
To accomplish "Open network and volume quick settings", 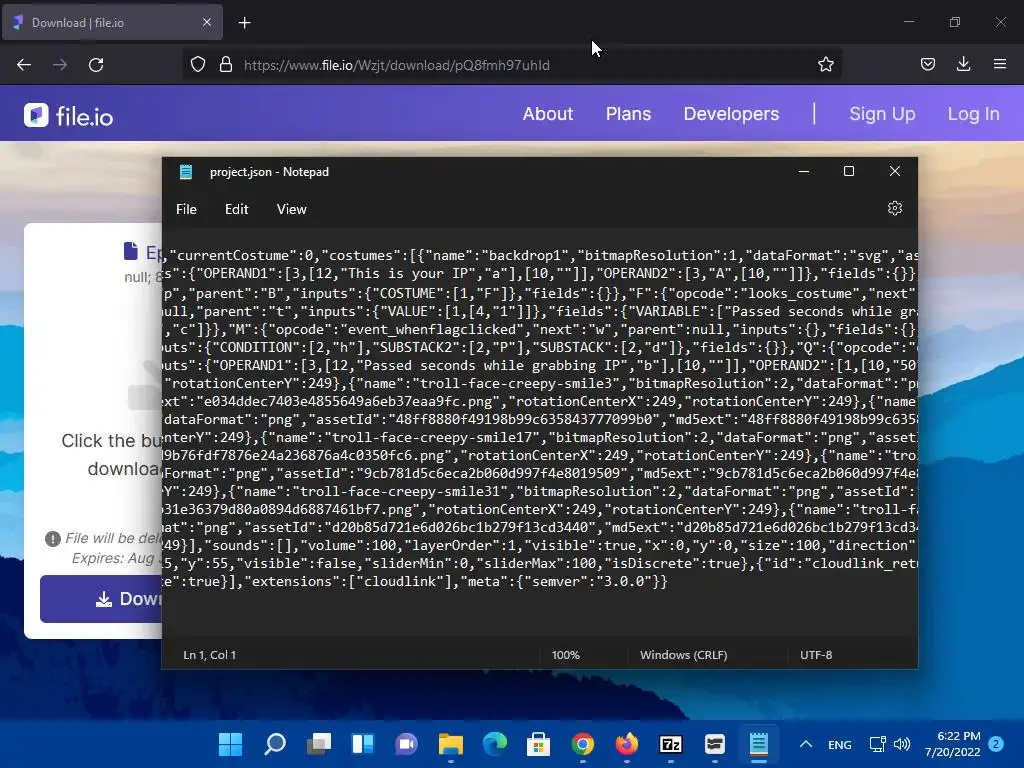I will click(889, 744).
